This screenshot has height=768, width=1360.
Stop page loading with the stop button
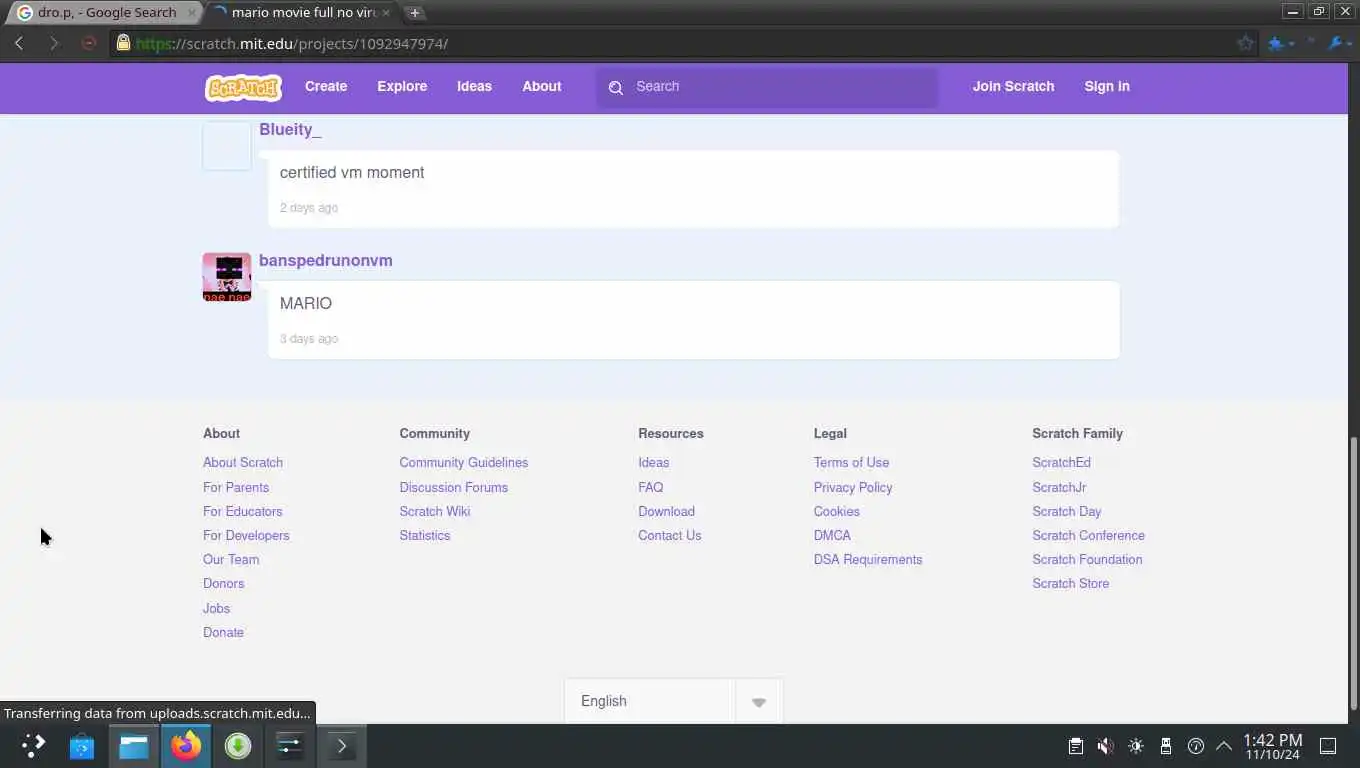click(89, 43)
